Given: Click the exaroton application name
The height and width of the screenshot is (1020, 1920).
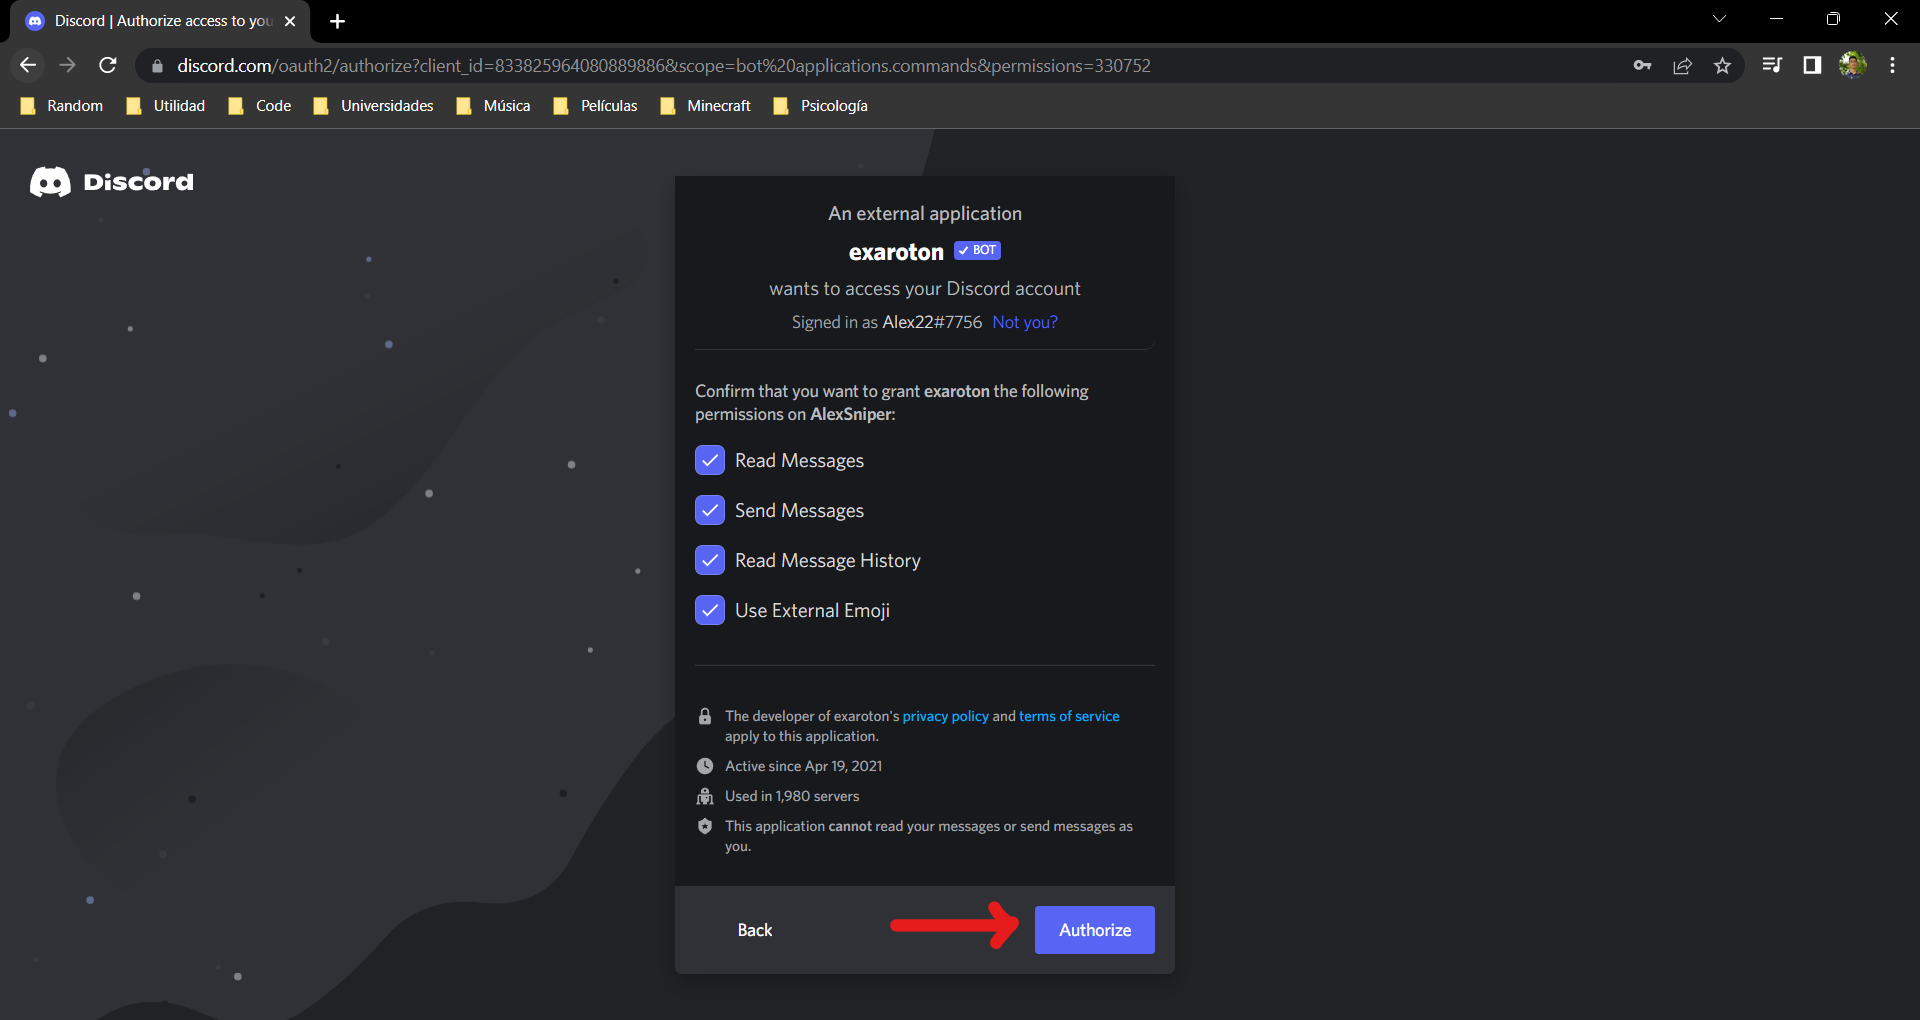Looking at the screenshot, I should (896, 252).
